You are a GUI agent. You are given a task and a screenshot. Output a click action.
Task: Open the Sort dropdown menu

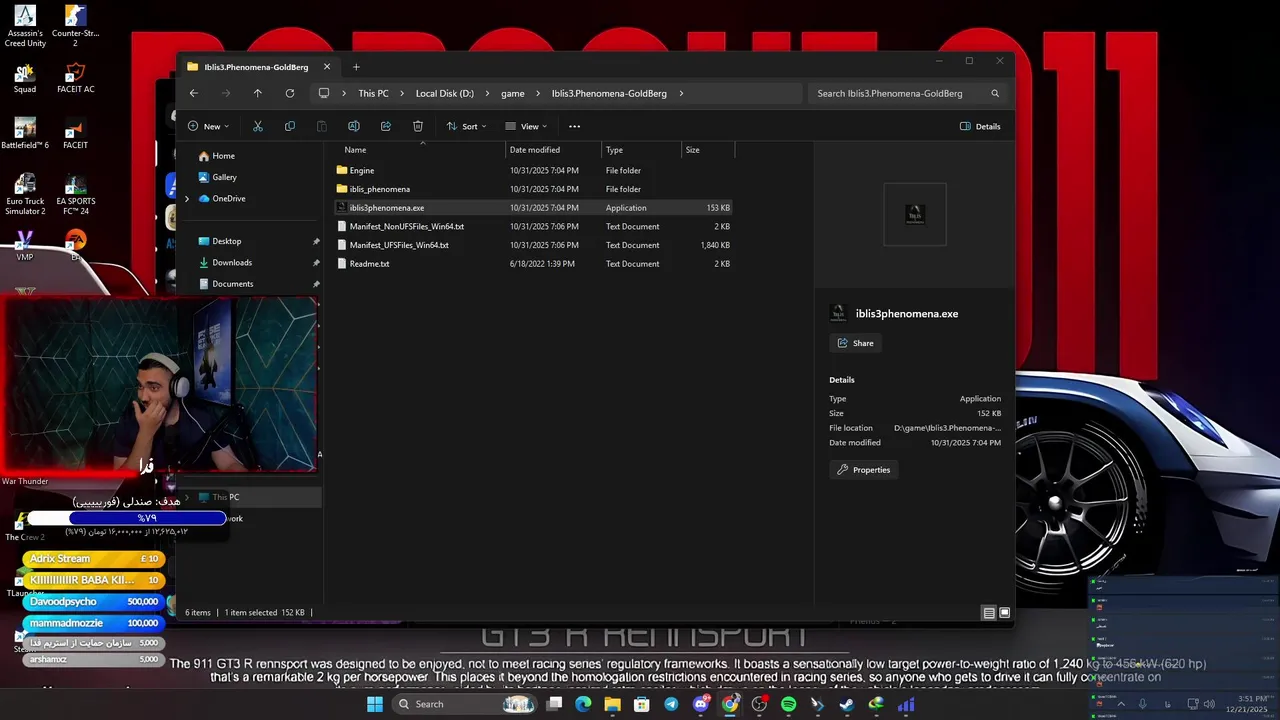pyautogui.click(x=466, y=126)
